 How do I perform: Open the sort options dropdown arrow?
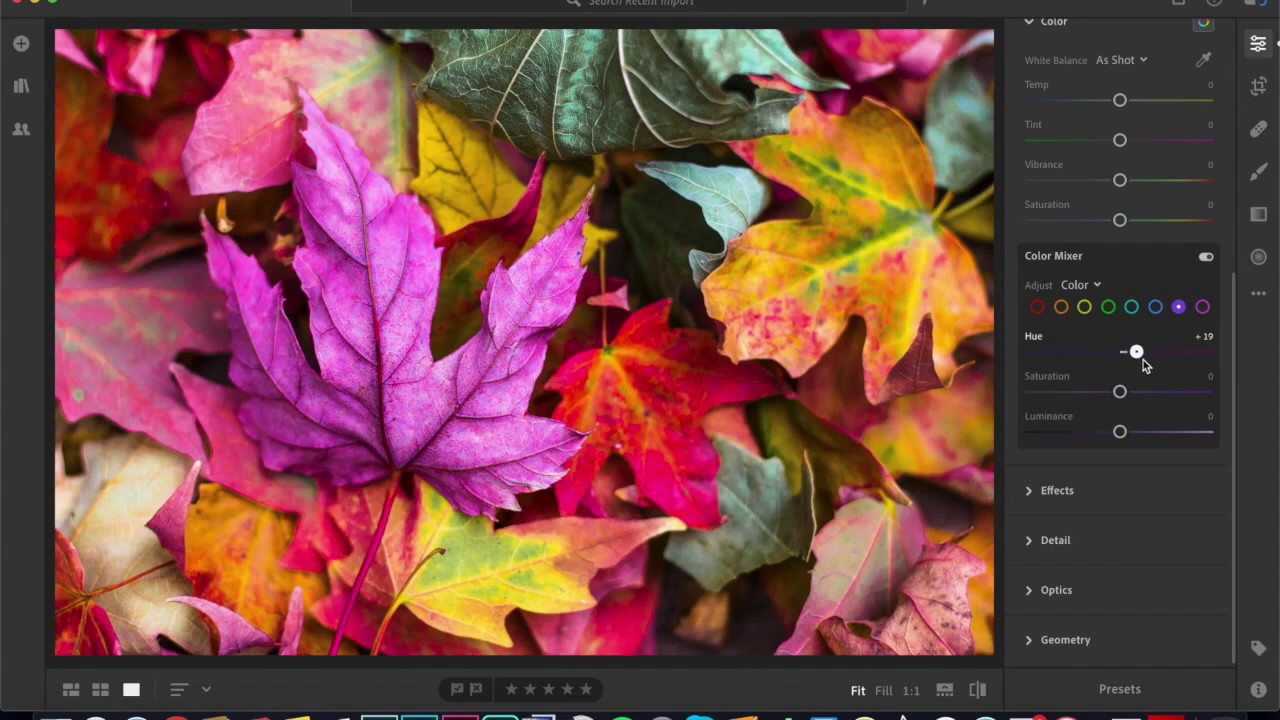(206, 689)
